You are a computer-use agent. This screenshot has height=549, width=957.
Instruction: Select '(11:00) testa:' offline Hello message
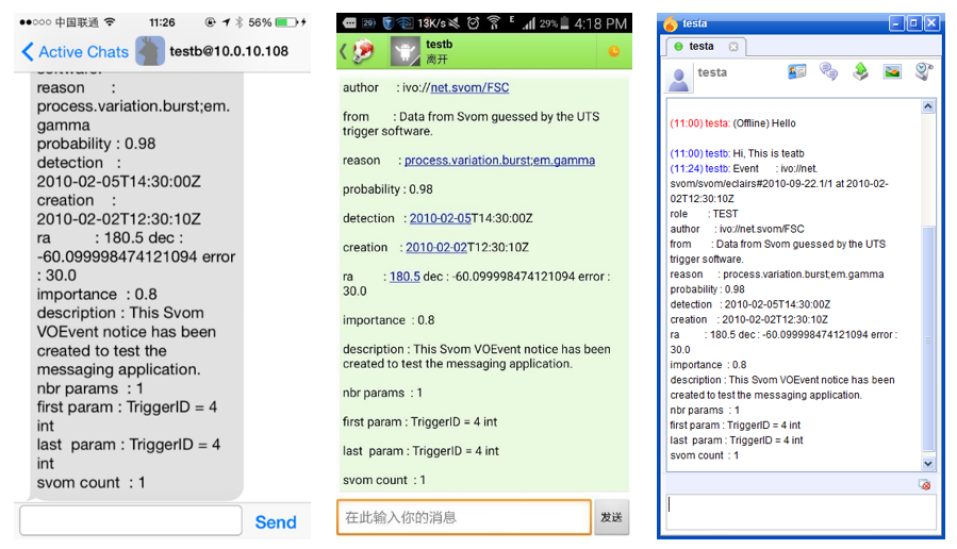click(732, 123)
